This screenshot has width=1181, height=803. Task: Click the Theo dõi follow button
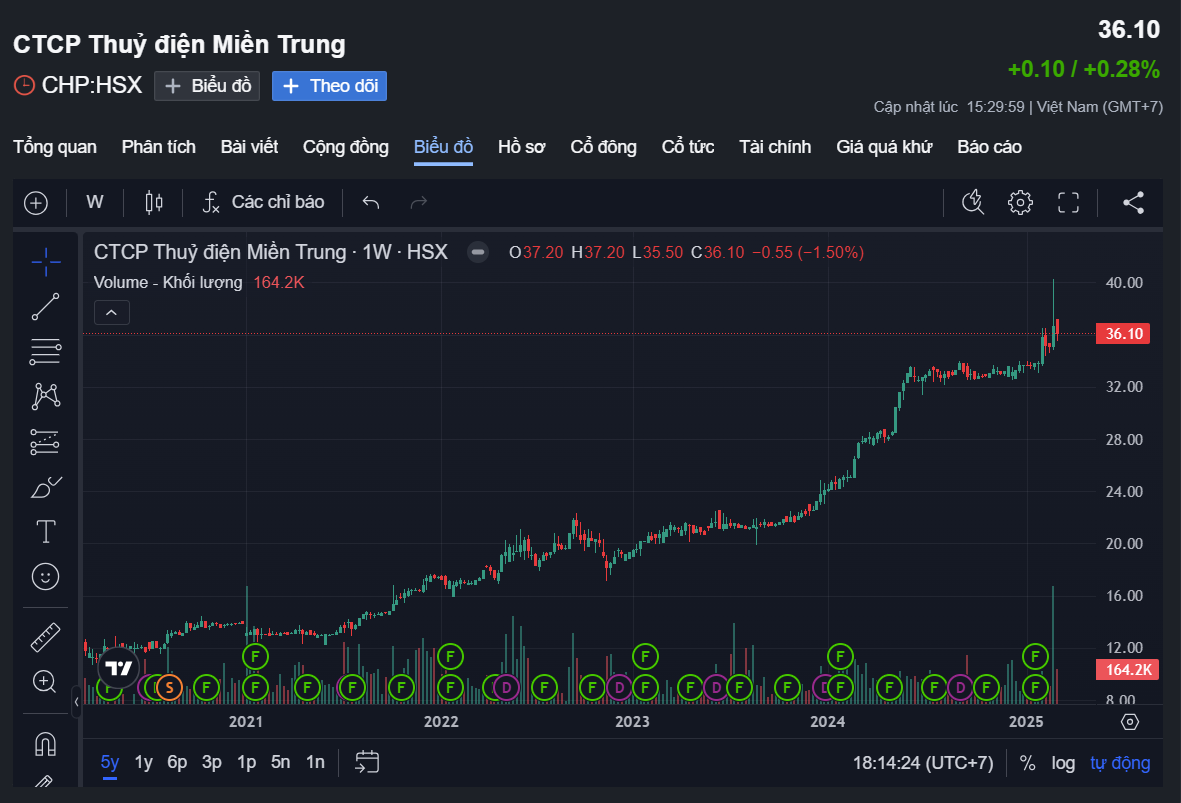coord(329,86)
